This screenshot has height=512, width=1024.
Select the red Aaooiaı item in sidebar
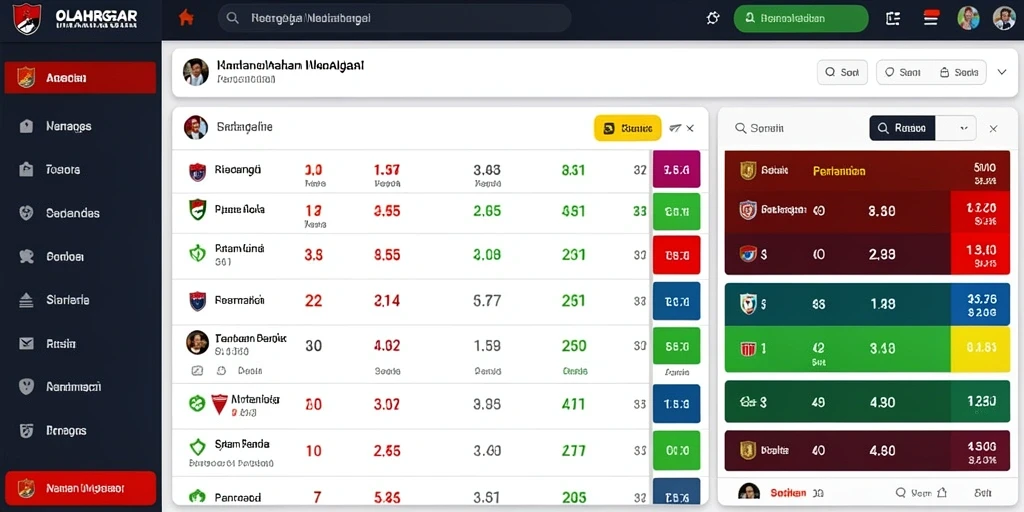click(x=80, y=78)
